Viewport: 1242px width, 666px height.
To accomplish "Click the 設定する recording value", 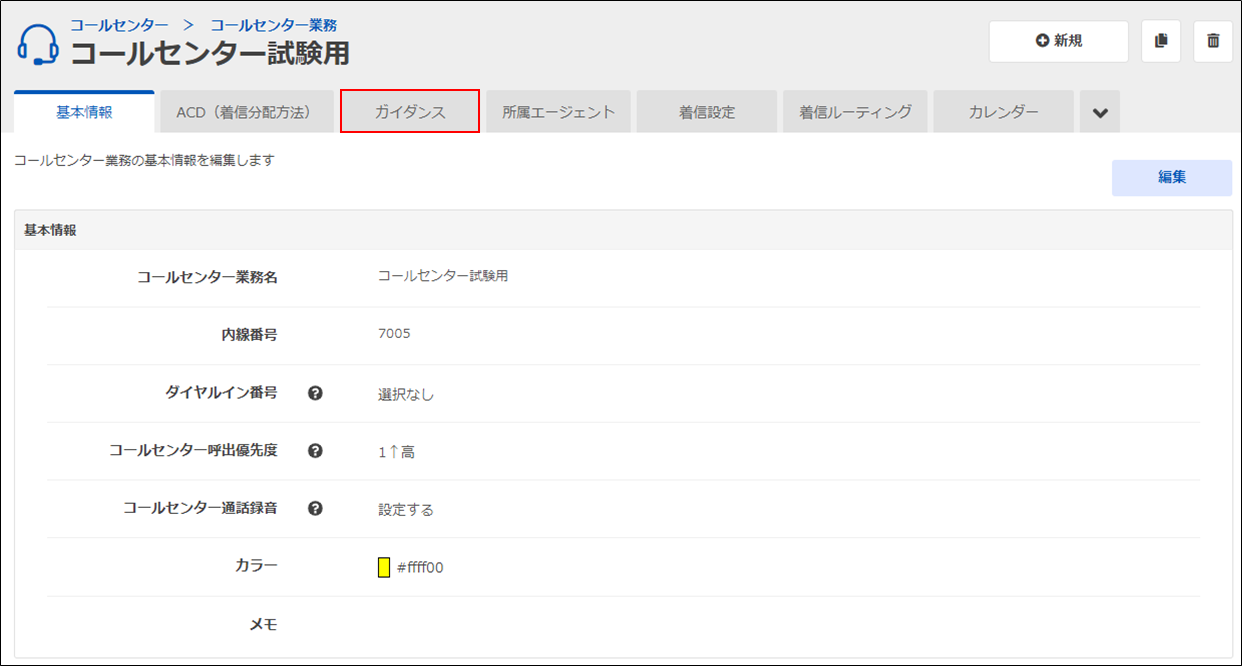I will pyautogui.click(x=406, y=510).
